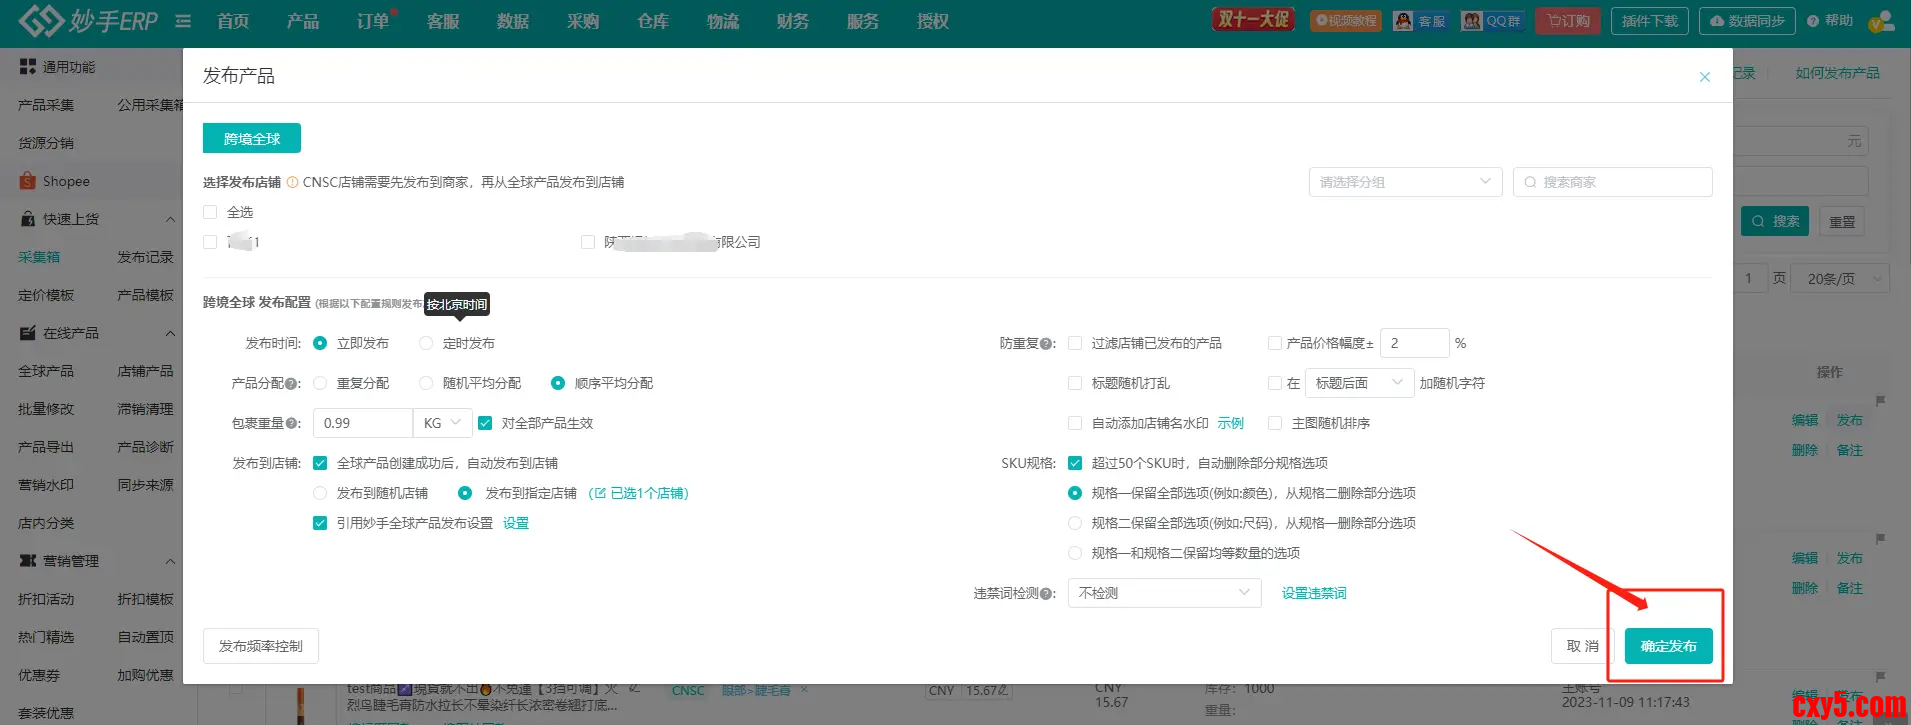Enable 过滤店铺已发布的产品 checkbox

pyautogui.click(x=1075, y=343)
